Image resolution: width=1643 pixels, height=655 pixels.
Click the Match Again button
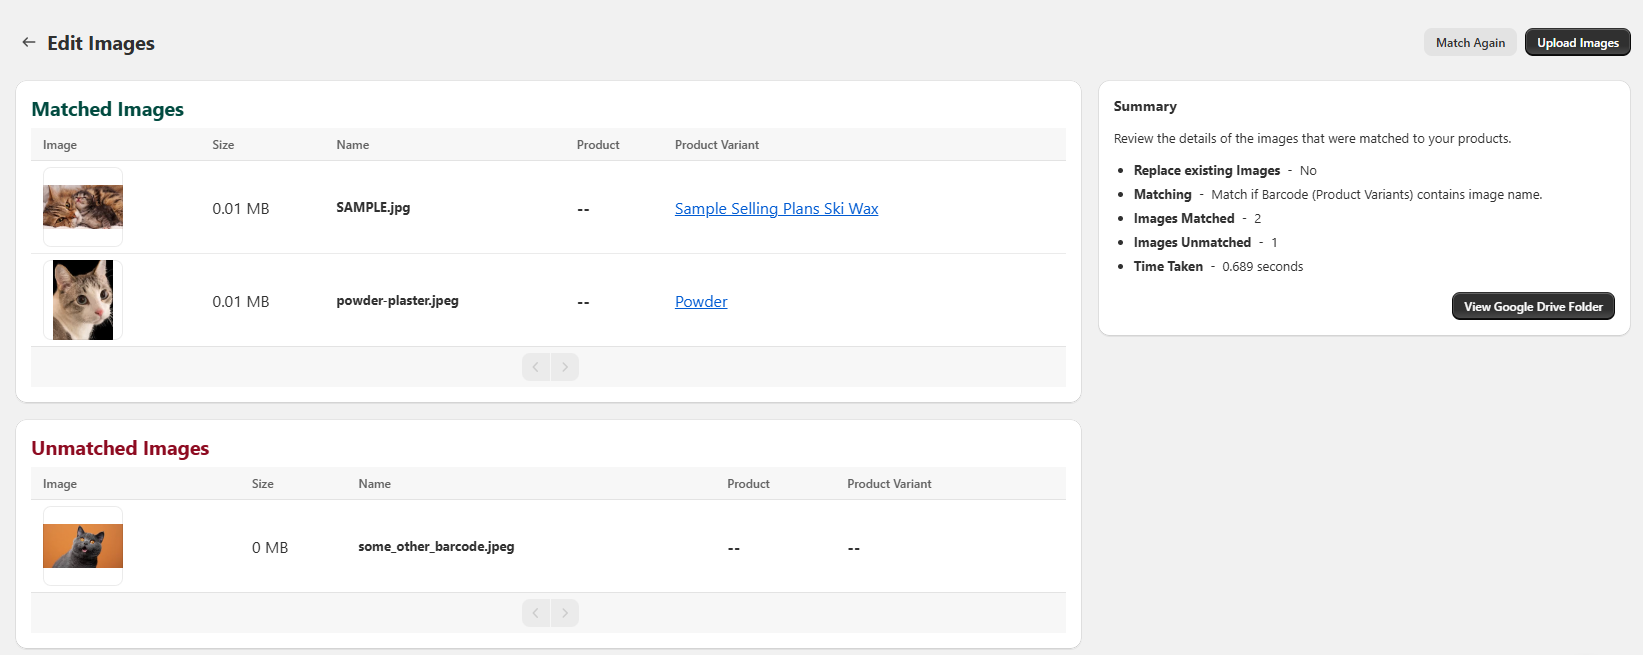pos(1469,42)
